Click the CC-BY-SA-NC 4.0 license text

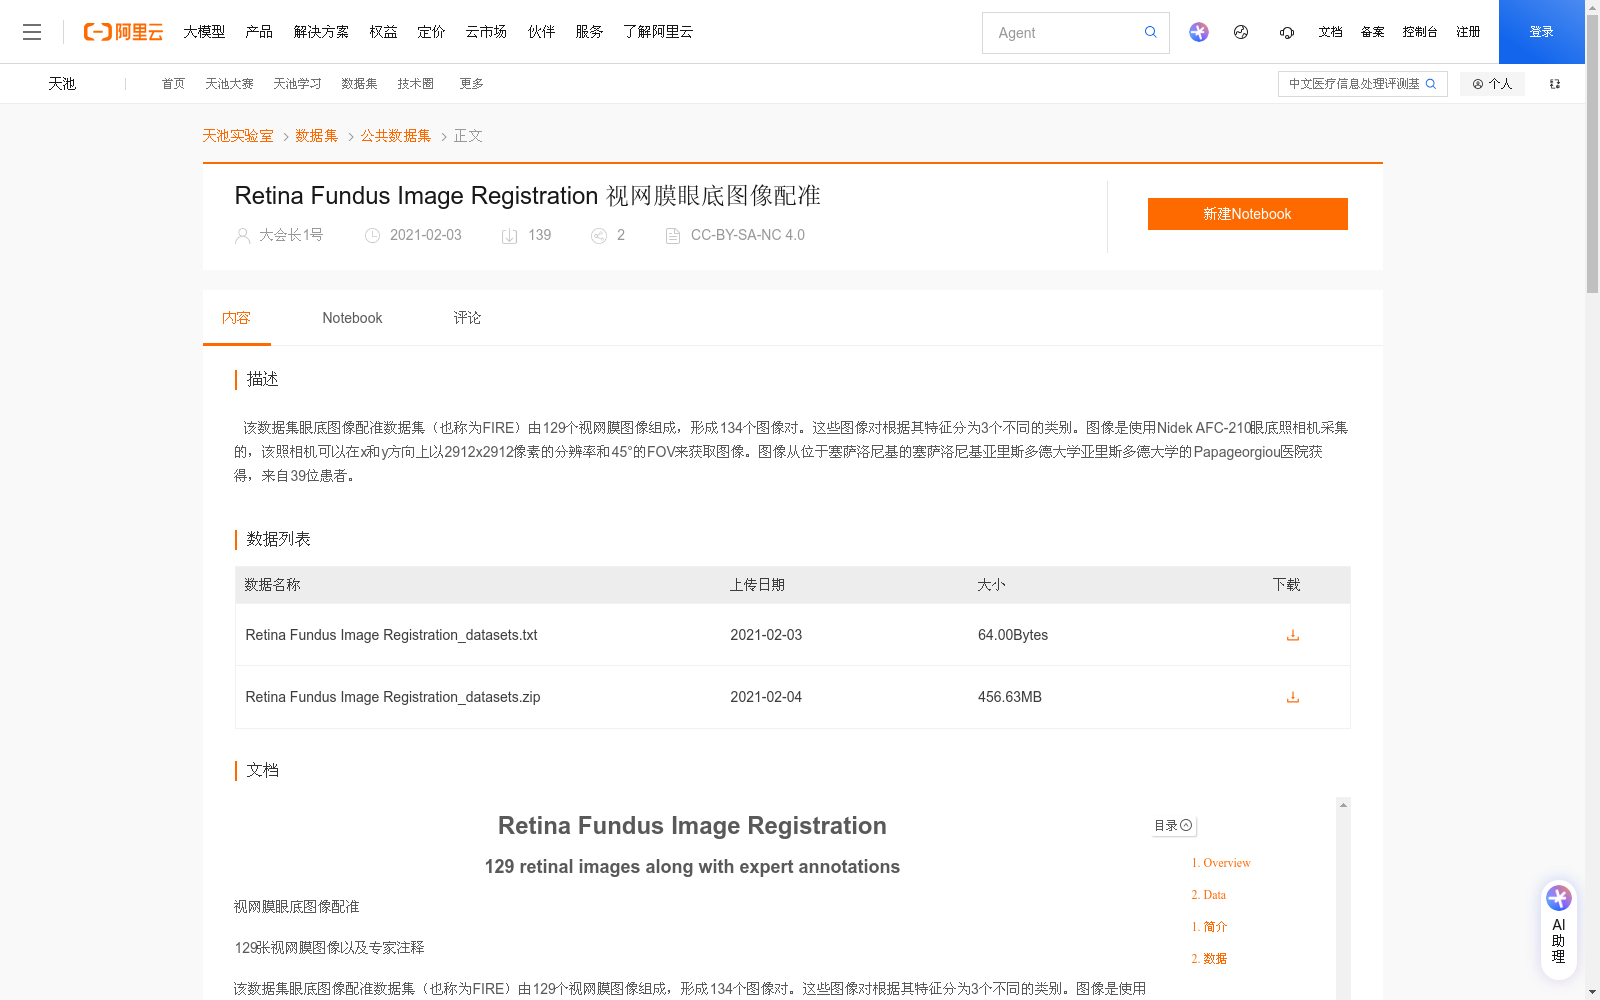tap(748, 235)
